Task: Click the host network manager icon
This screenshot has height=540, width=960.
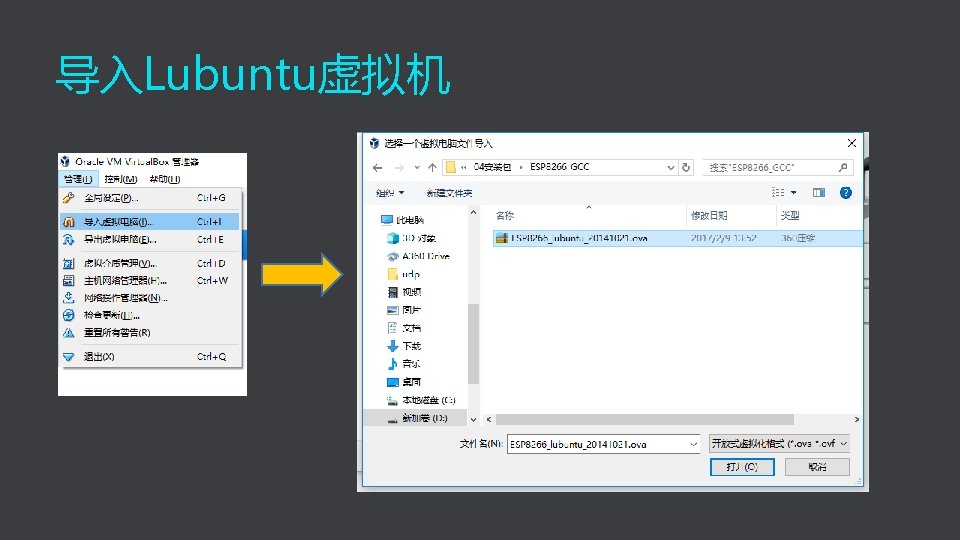Action: 69,280
